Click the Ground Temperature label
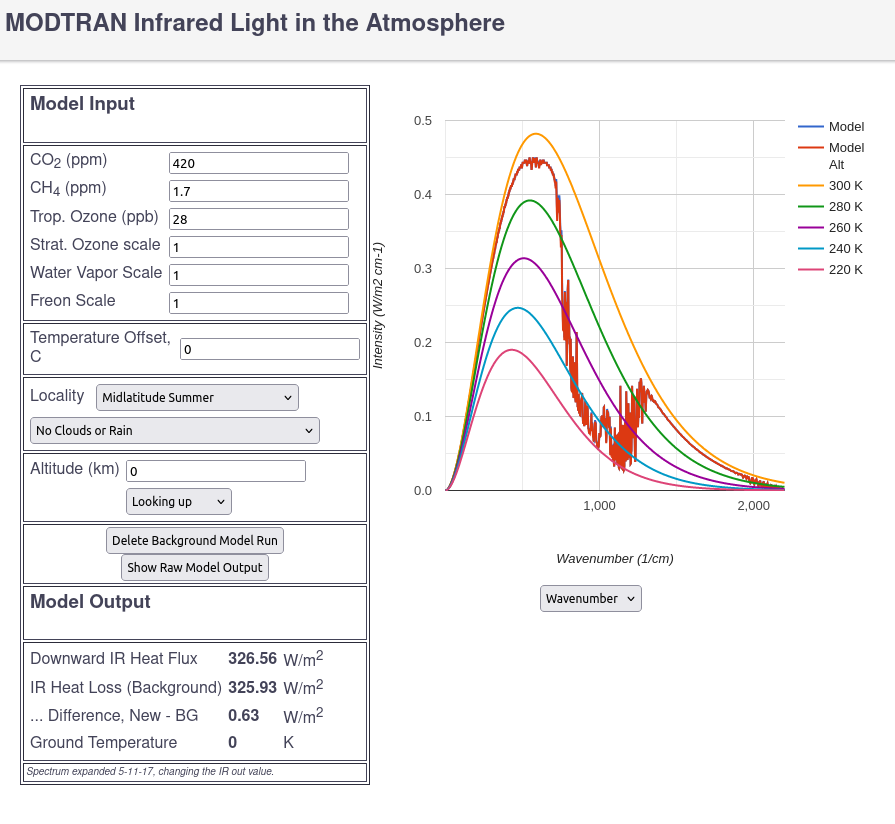This screenshot has height=824, width=895. click(104, 742)
